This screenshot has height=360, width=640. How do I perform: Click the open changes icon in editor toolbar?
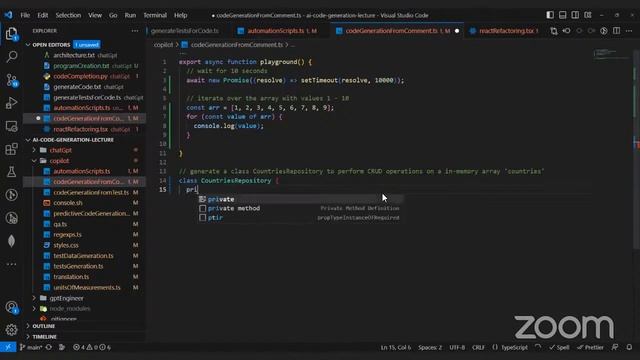[x=554, y=31]
